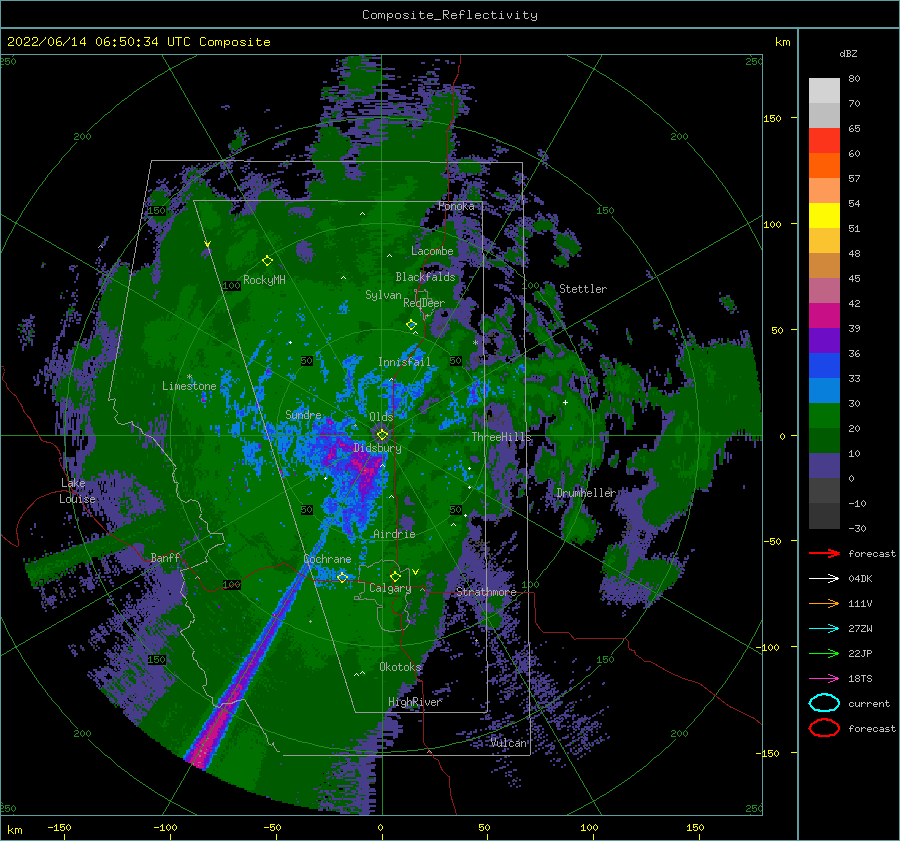Select the yellow diamond marker above Calgary

(x=395, y=576)
